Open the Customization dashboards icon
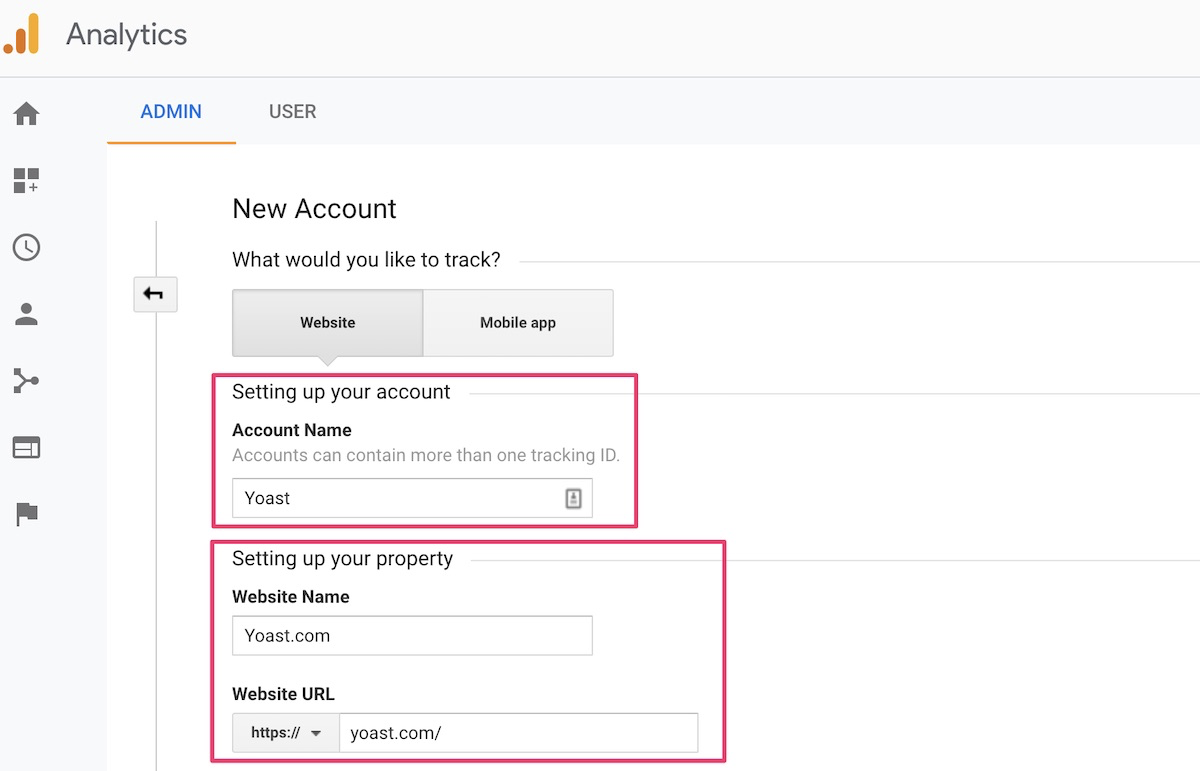1200x771 pixels. tap(26, 181)
